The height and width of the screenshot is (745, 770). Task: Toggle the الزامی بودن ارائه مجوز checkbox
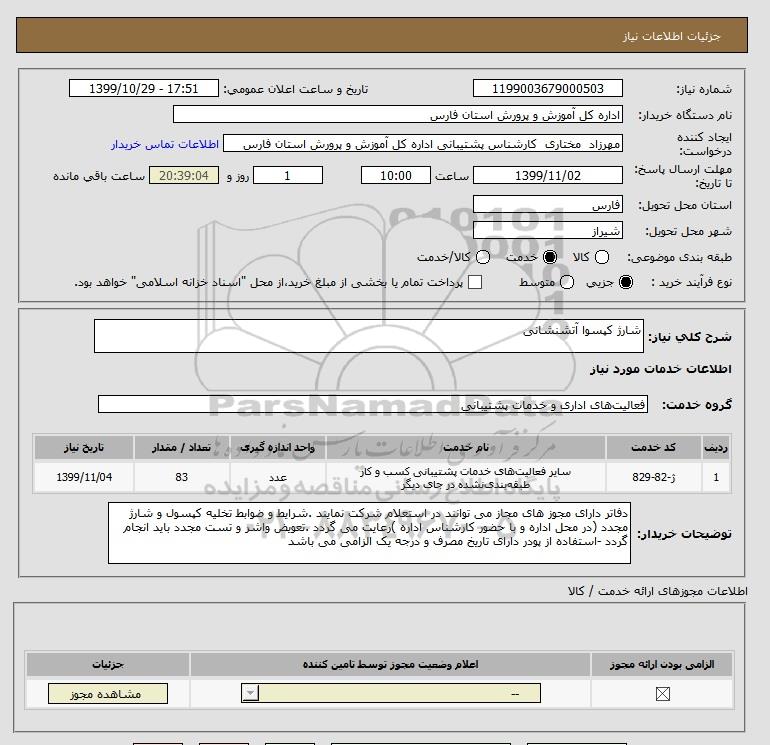click(x=662, y=694)
